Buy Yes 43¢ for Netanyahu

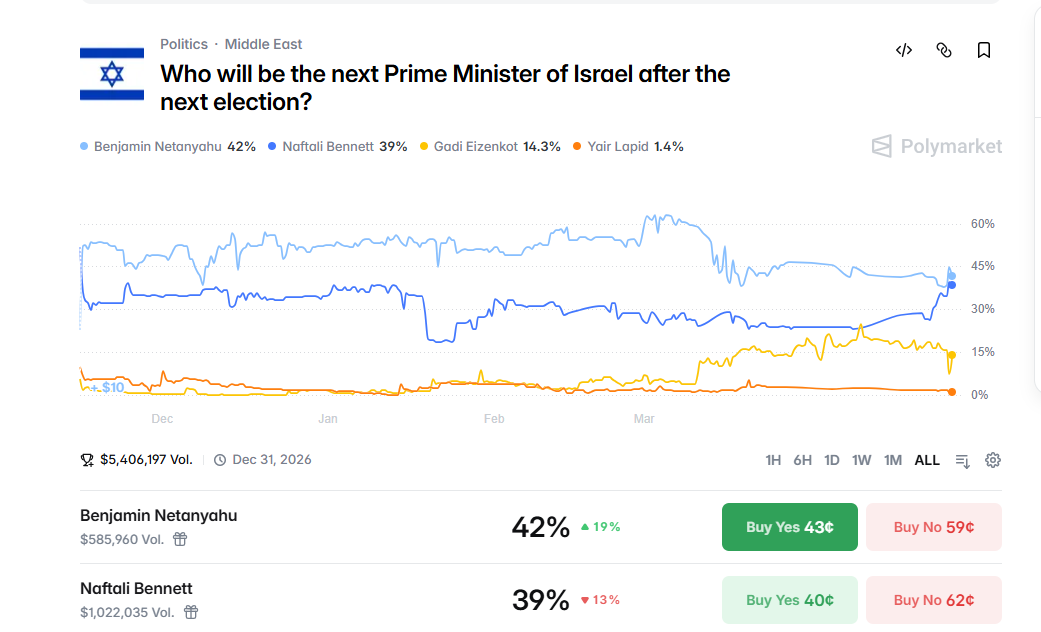(x=790, y=527)
